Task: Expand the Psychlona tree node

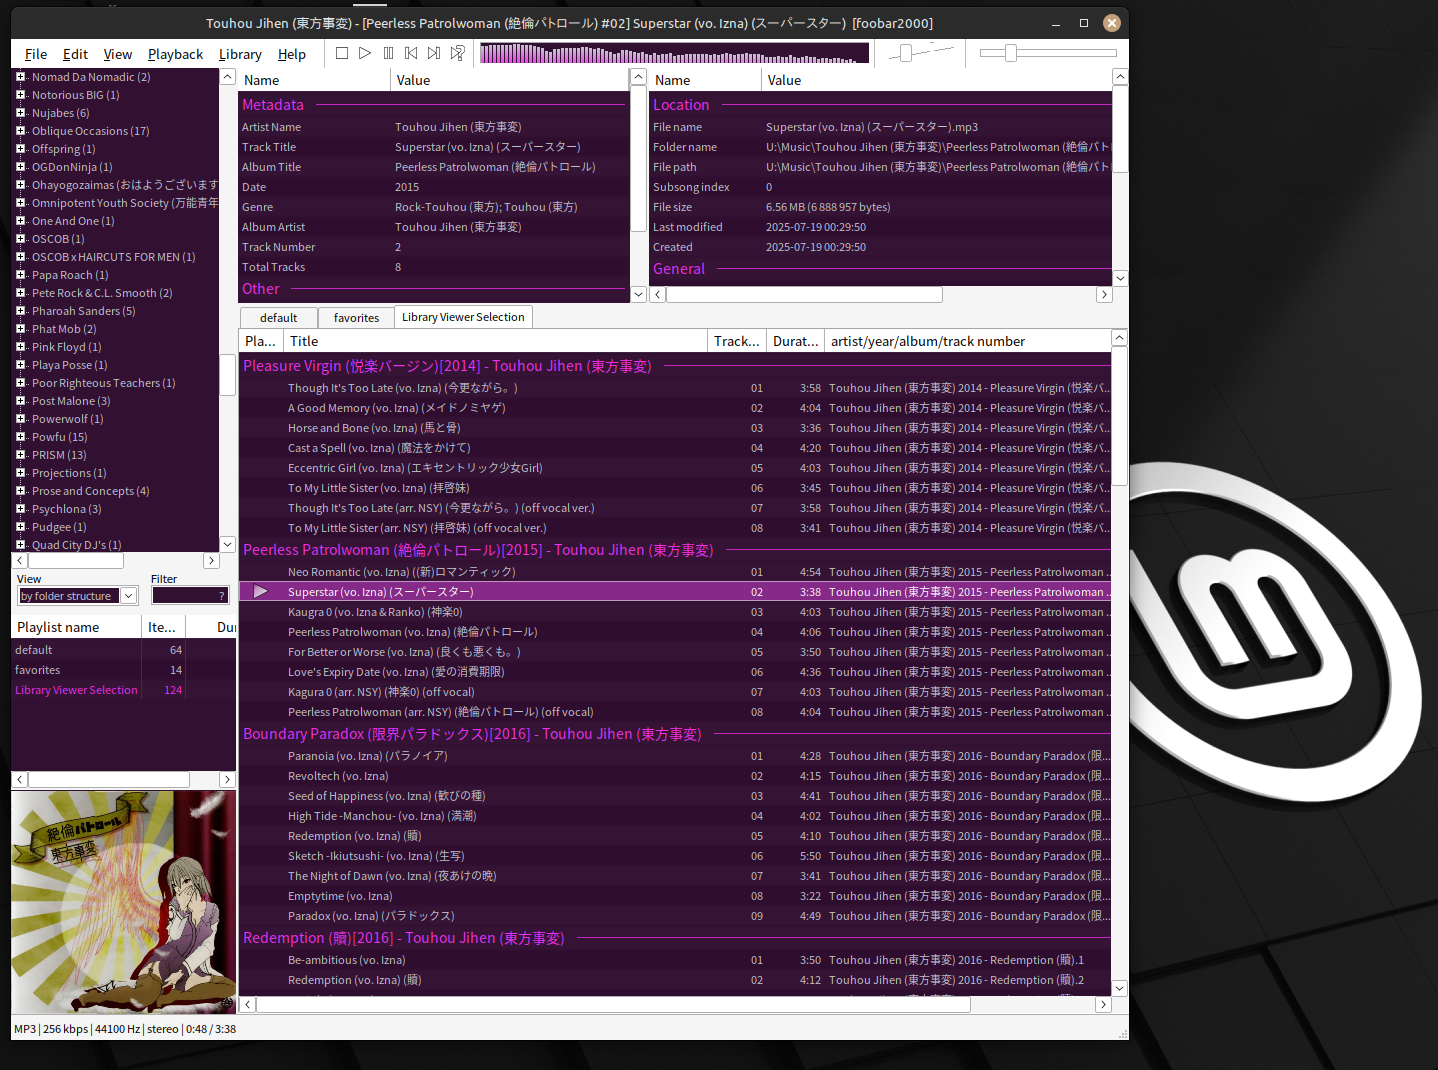Action: click(20, 509)
